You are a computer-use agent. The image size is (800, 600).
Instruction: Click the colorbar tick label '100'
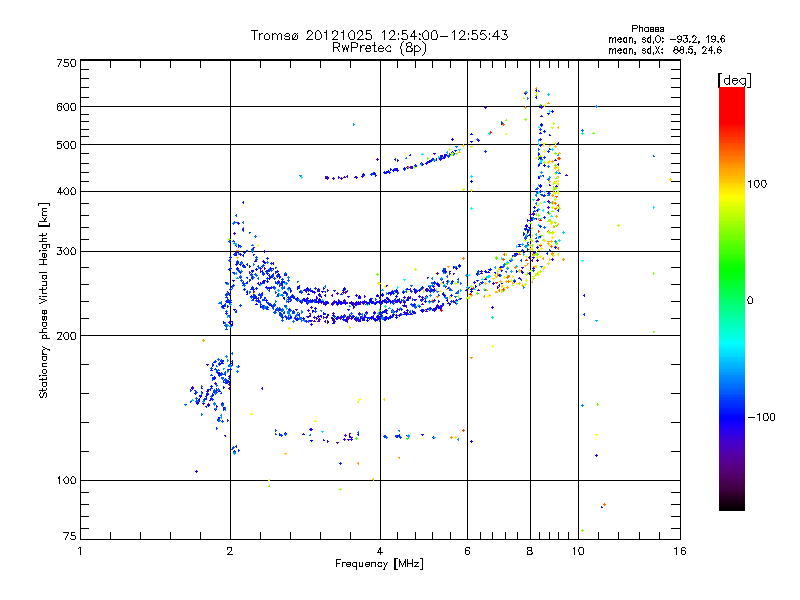pyautogui.click(x=757, y=184)
